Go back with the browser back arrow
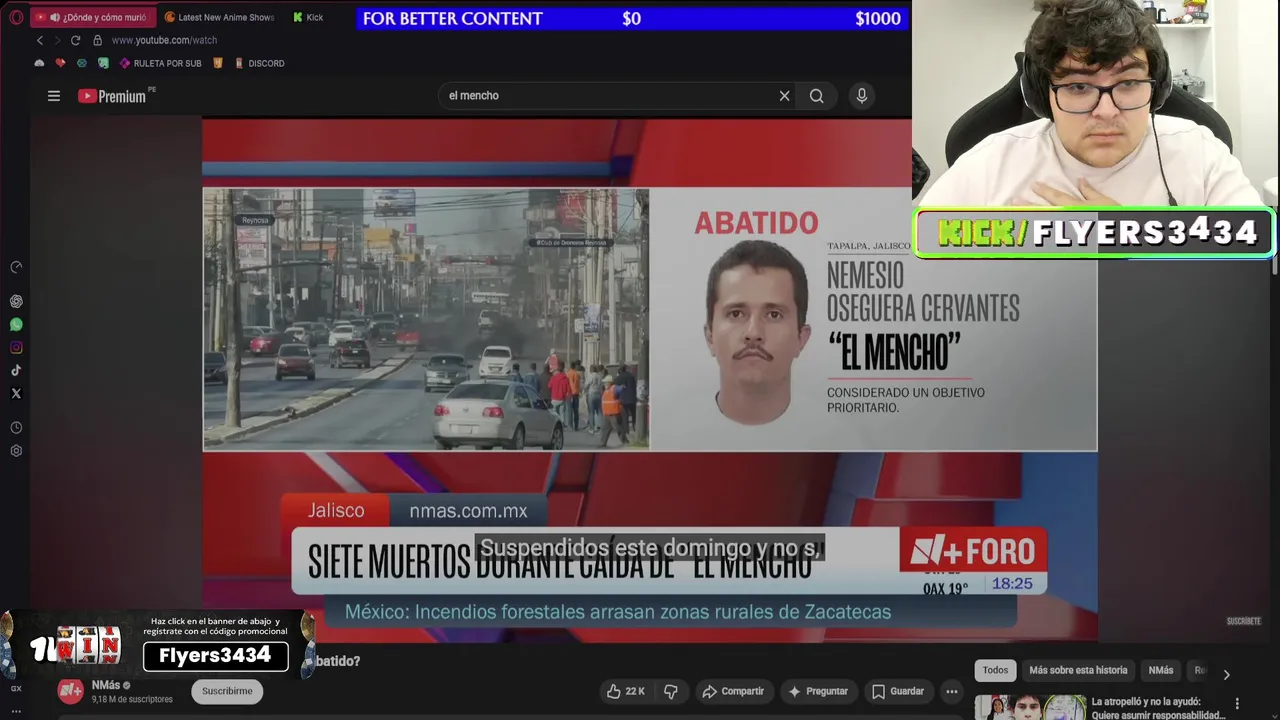Viewport: 1280px width, 720px height. pyautogui.click(x=40, y=40)
